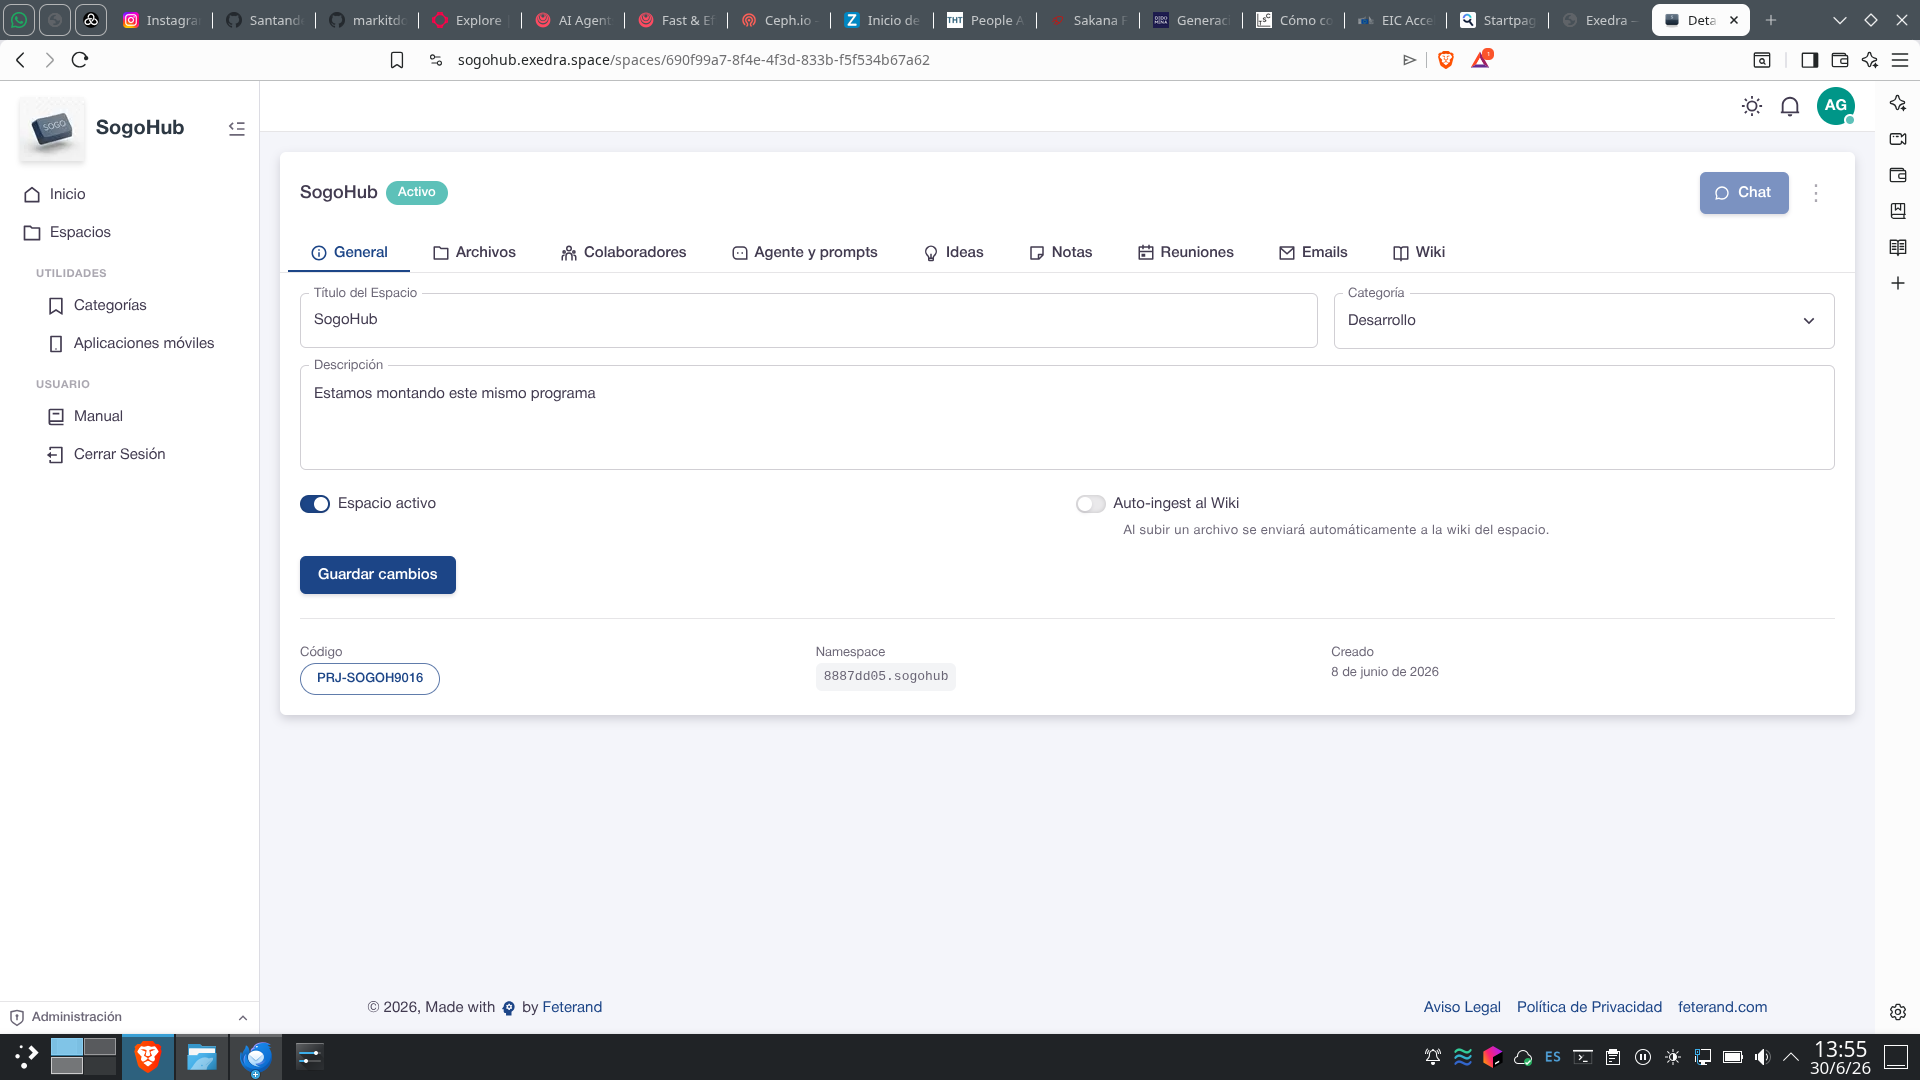The image size is (1920, 1080).
Task: Open the Feterand link in the footer
Action: [572, 1007]
